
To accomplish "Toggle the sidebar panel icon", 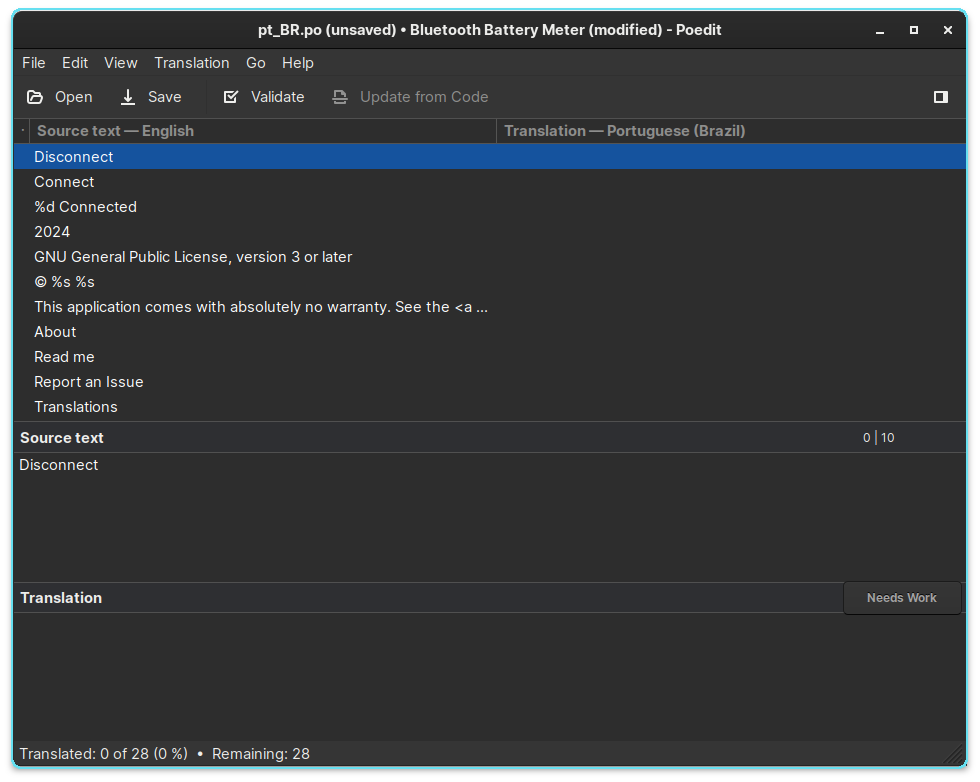I will point(940,97).
